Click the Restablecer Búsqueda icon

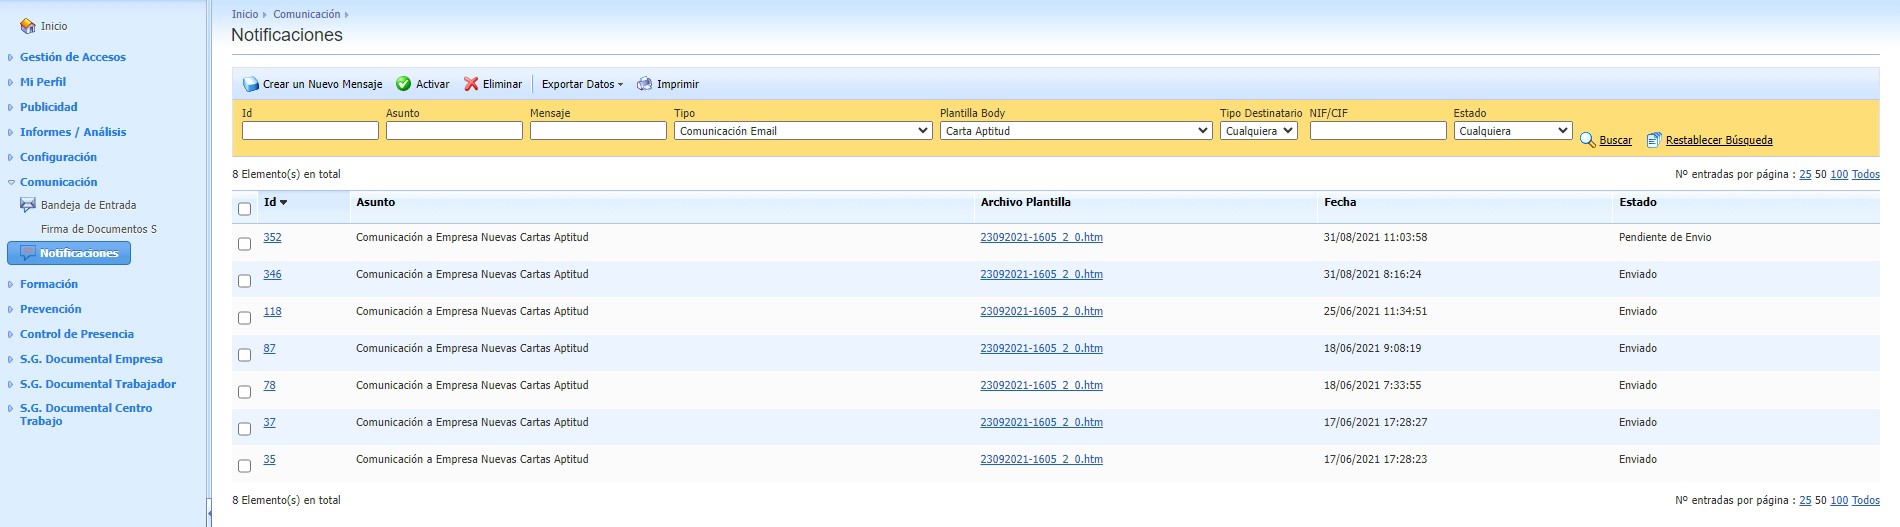(1654, 140)
